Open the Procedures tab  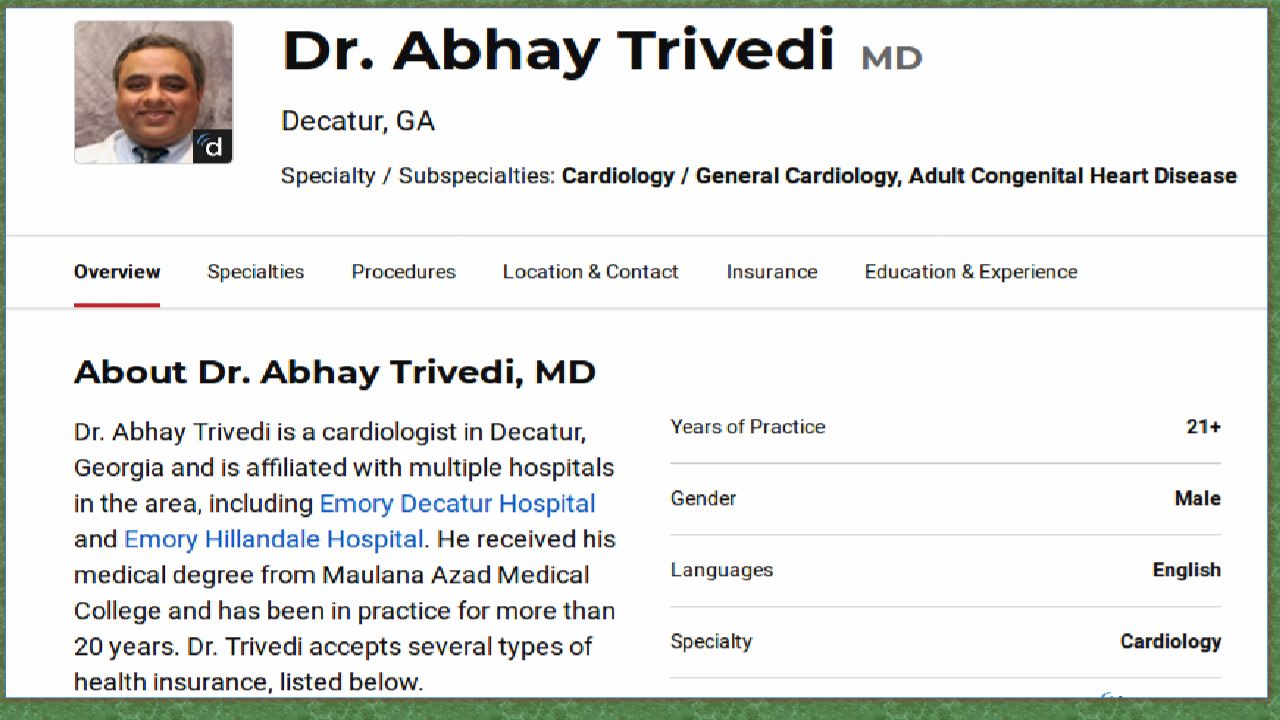click(x=403, y=272)
